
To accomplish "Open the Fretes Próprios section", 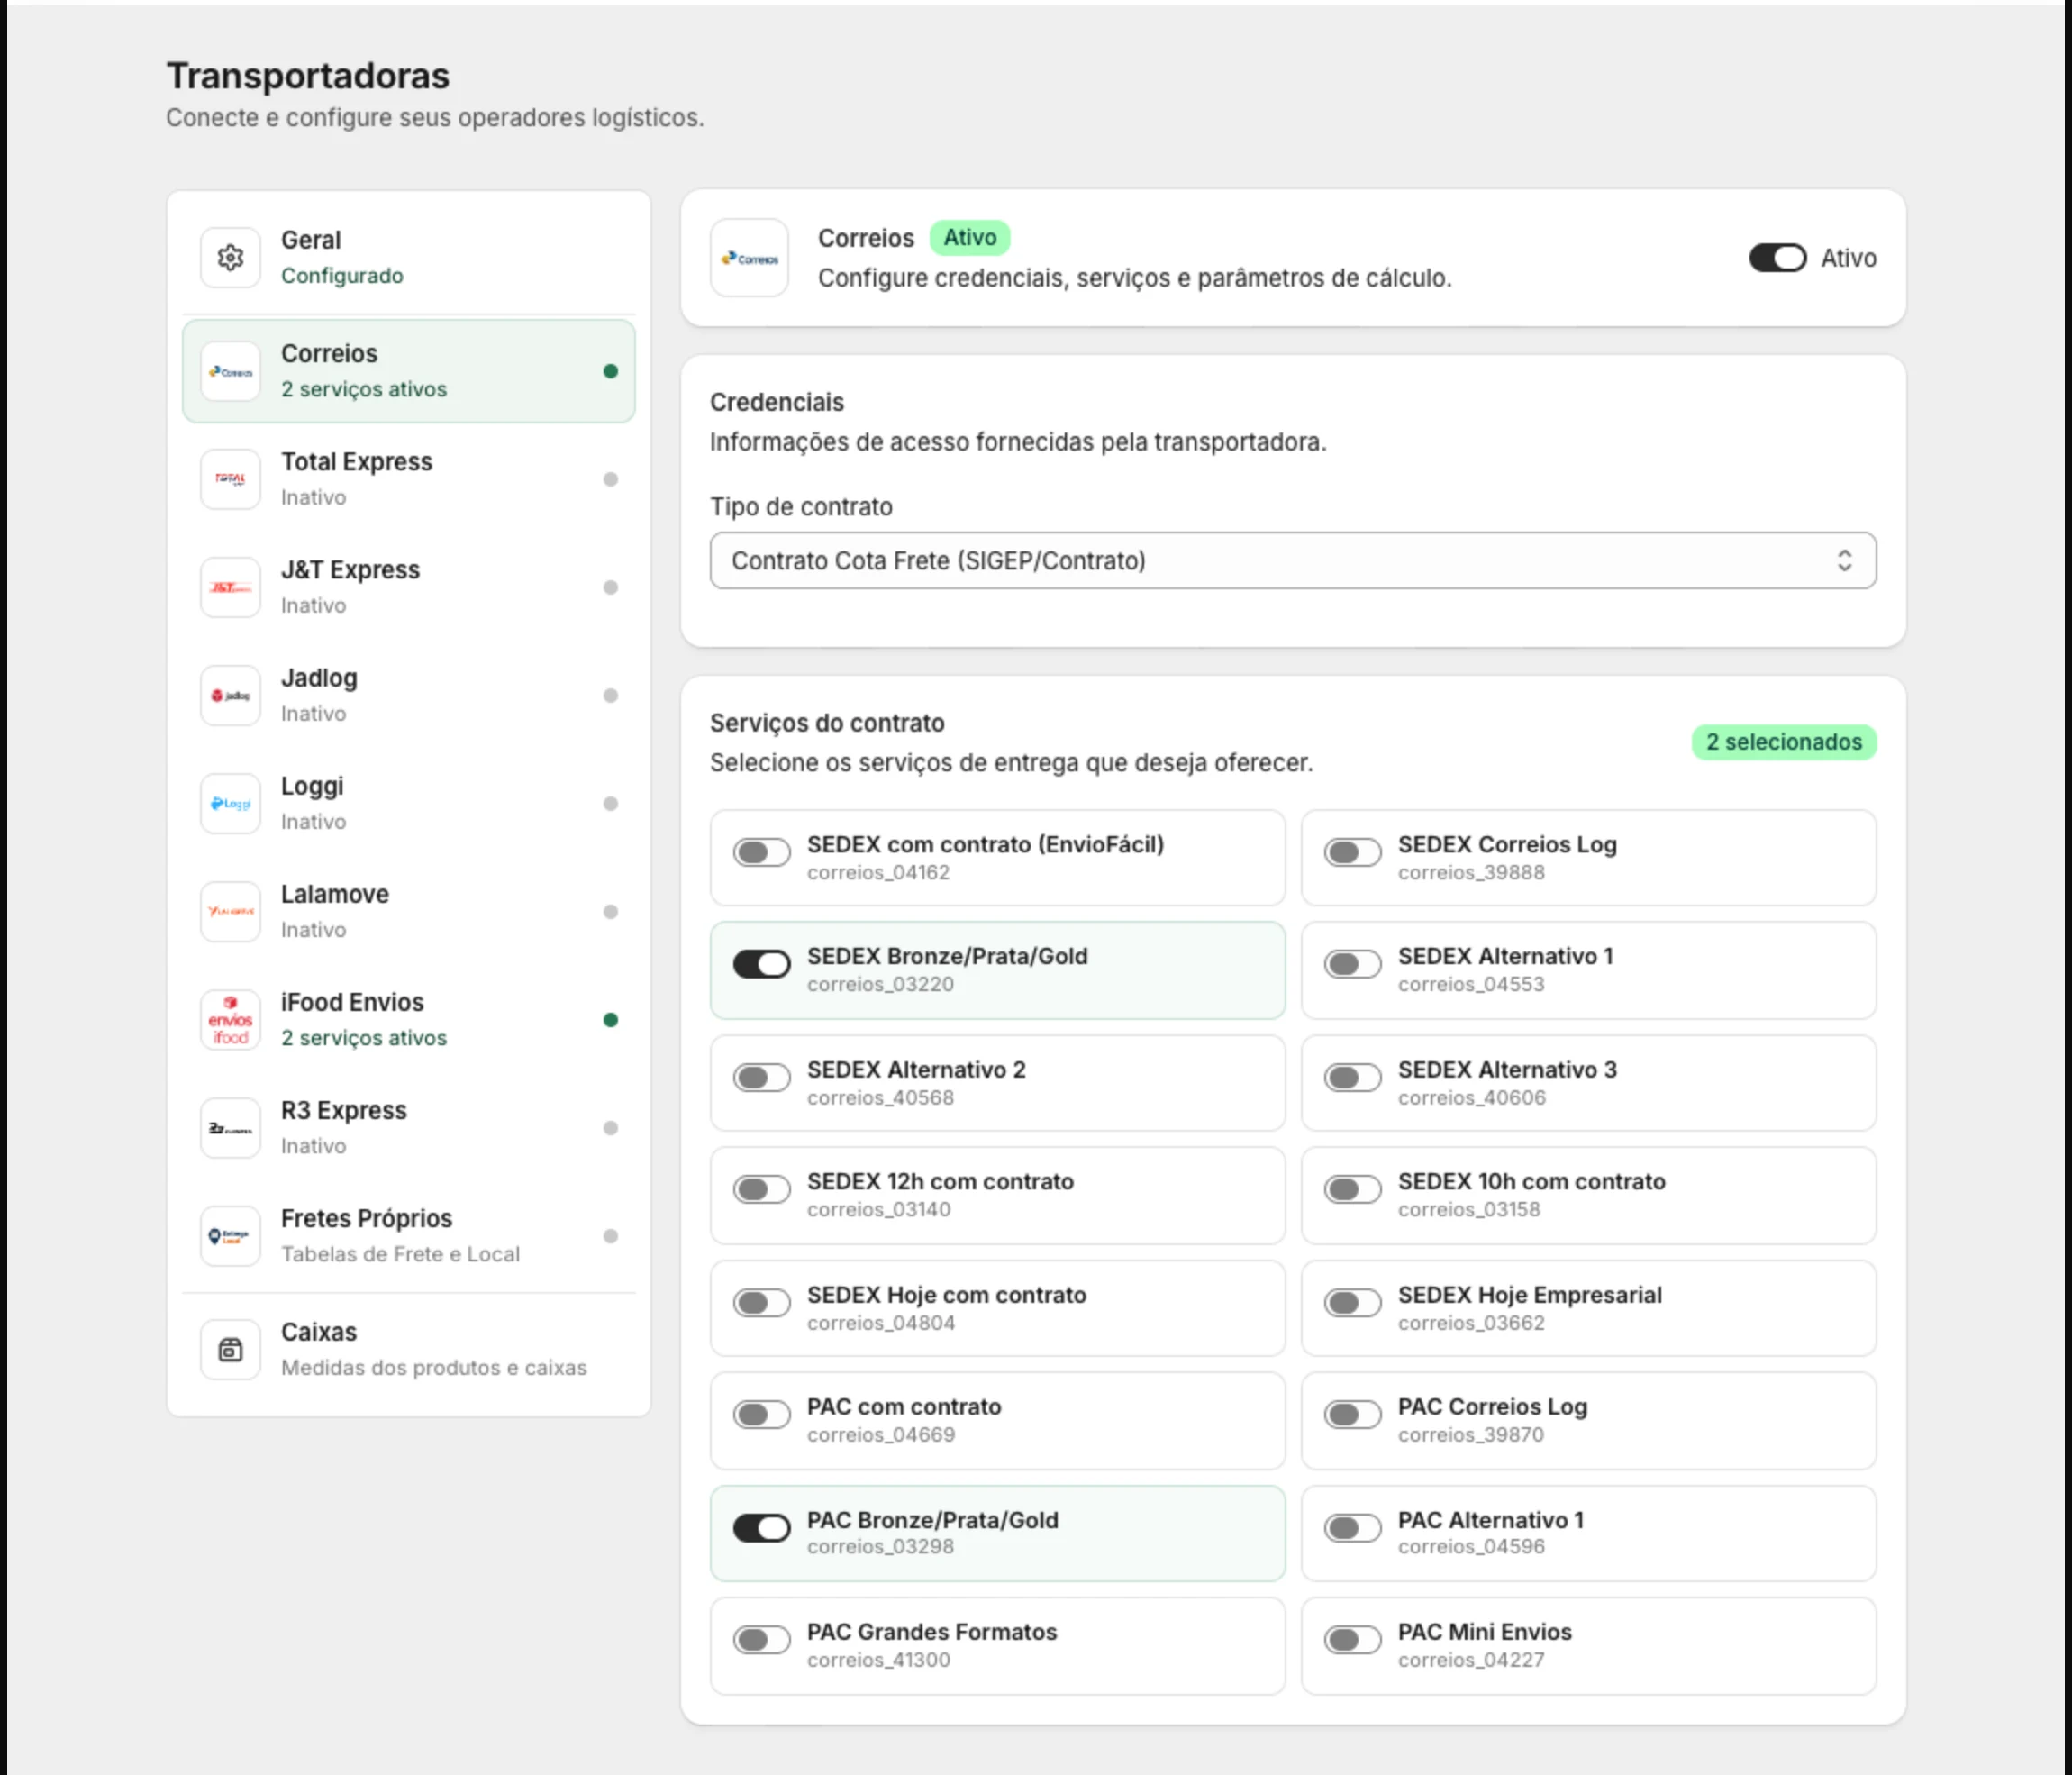I will coord(408,1236).
